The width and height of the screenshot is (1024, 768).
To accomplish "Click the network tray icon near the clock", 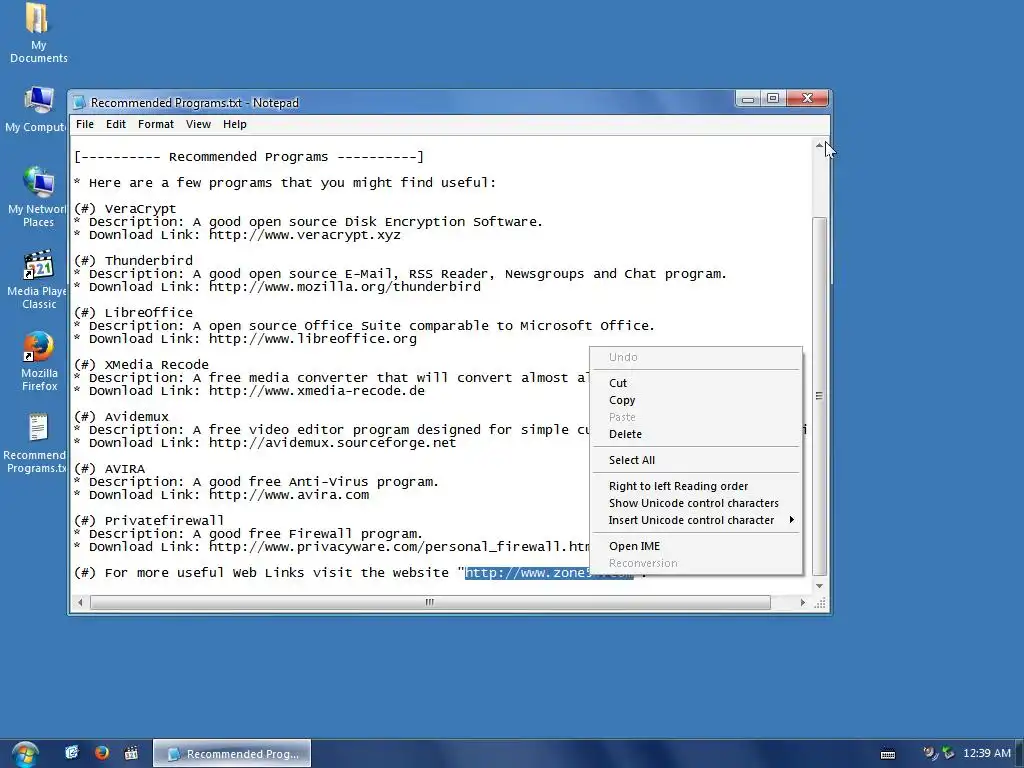I will 948,754.
